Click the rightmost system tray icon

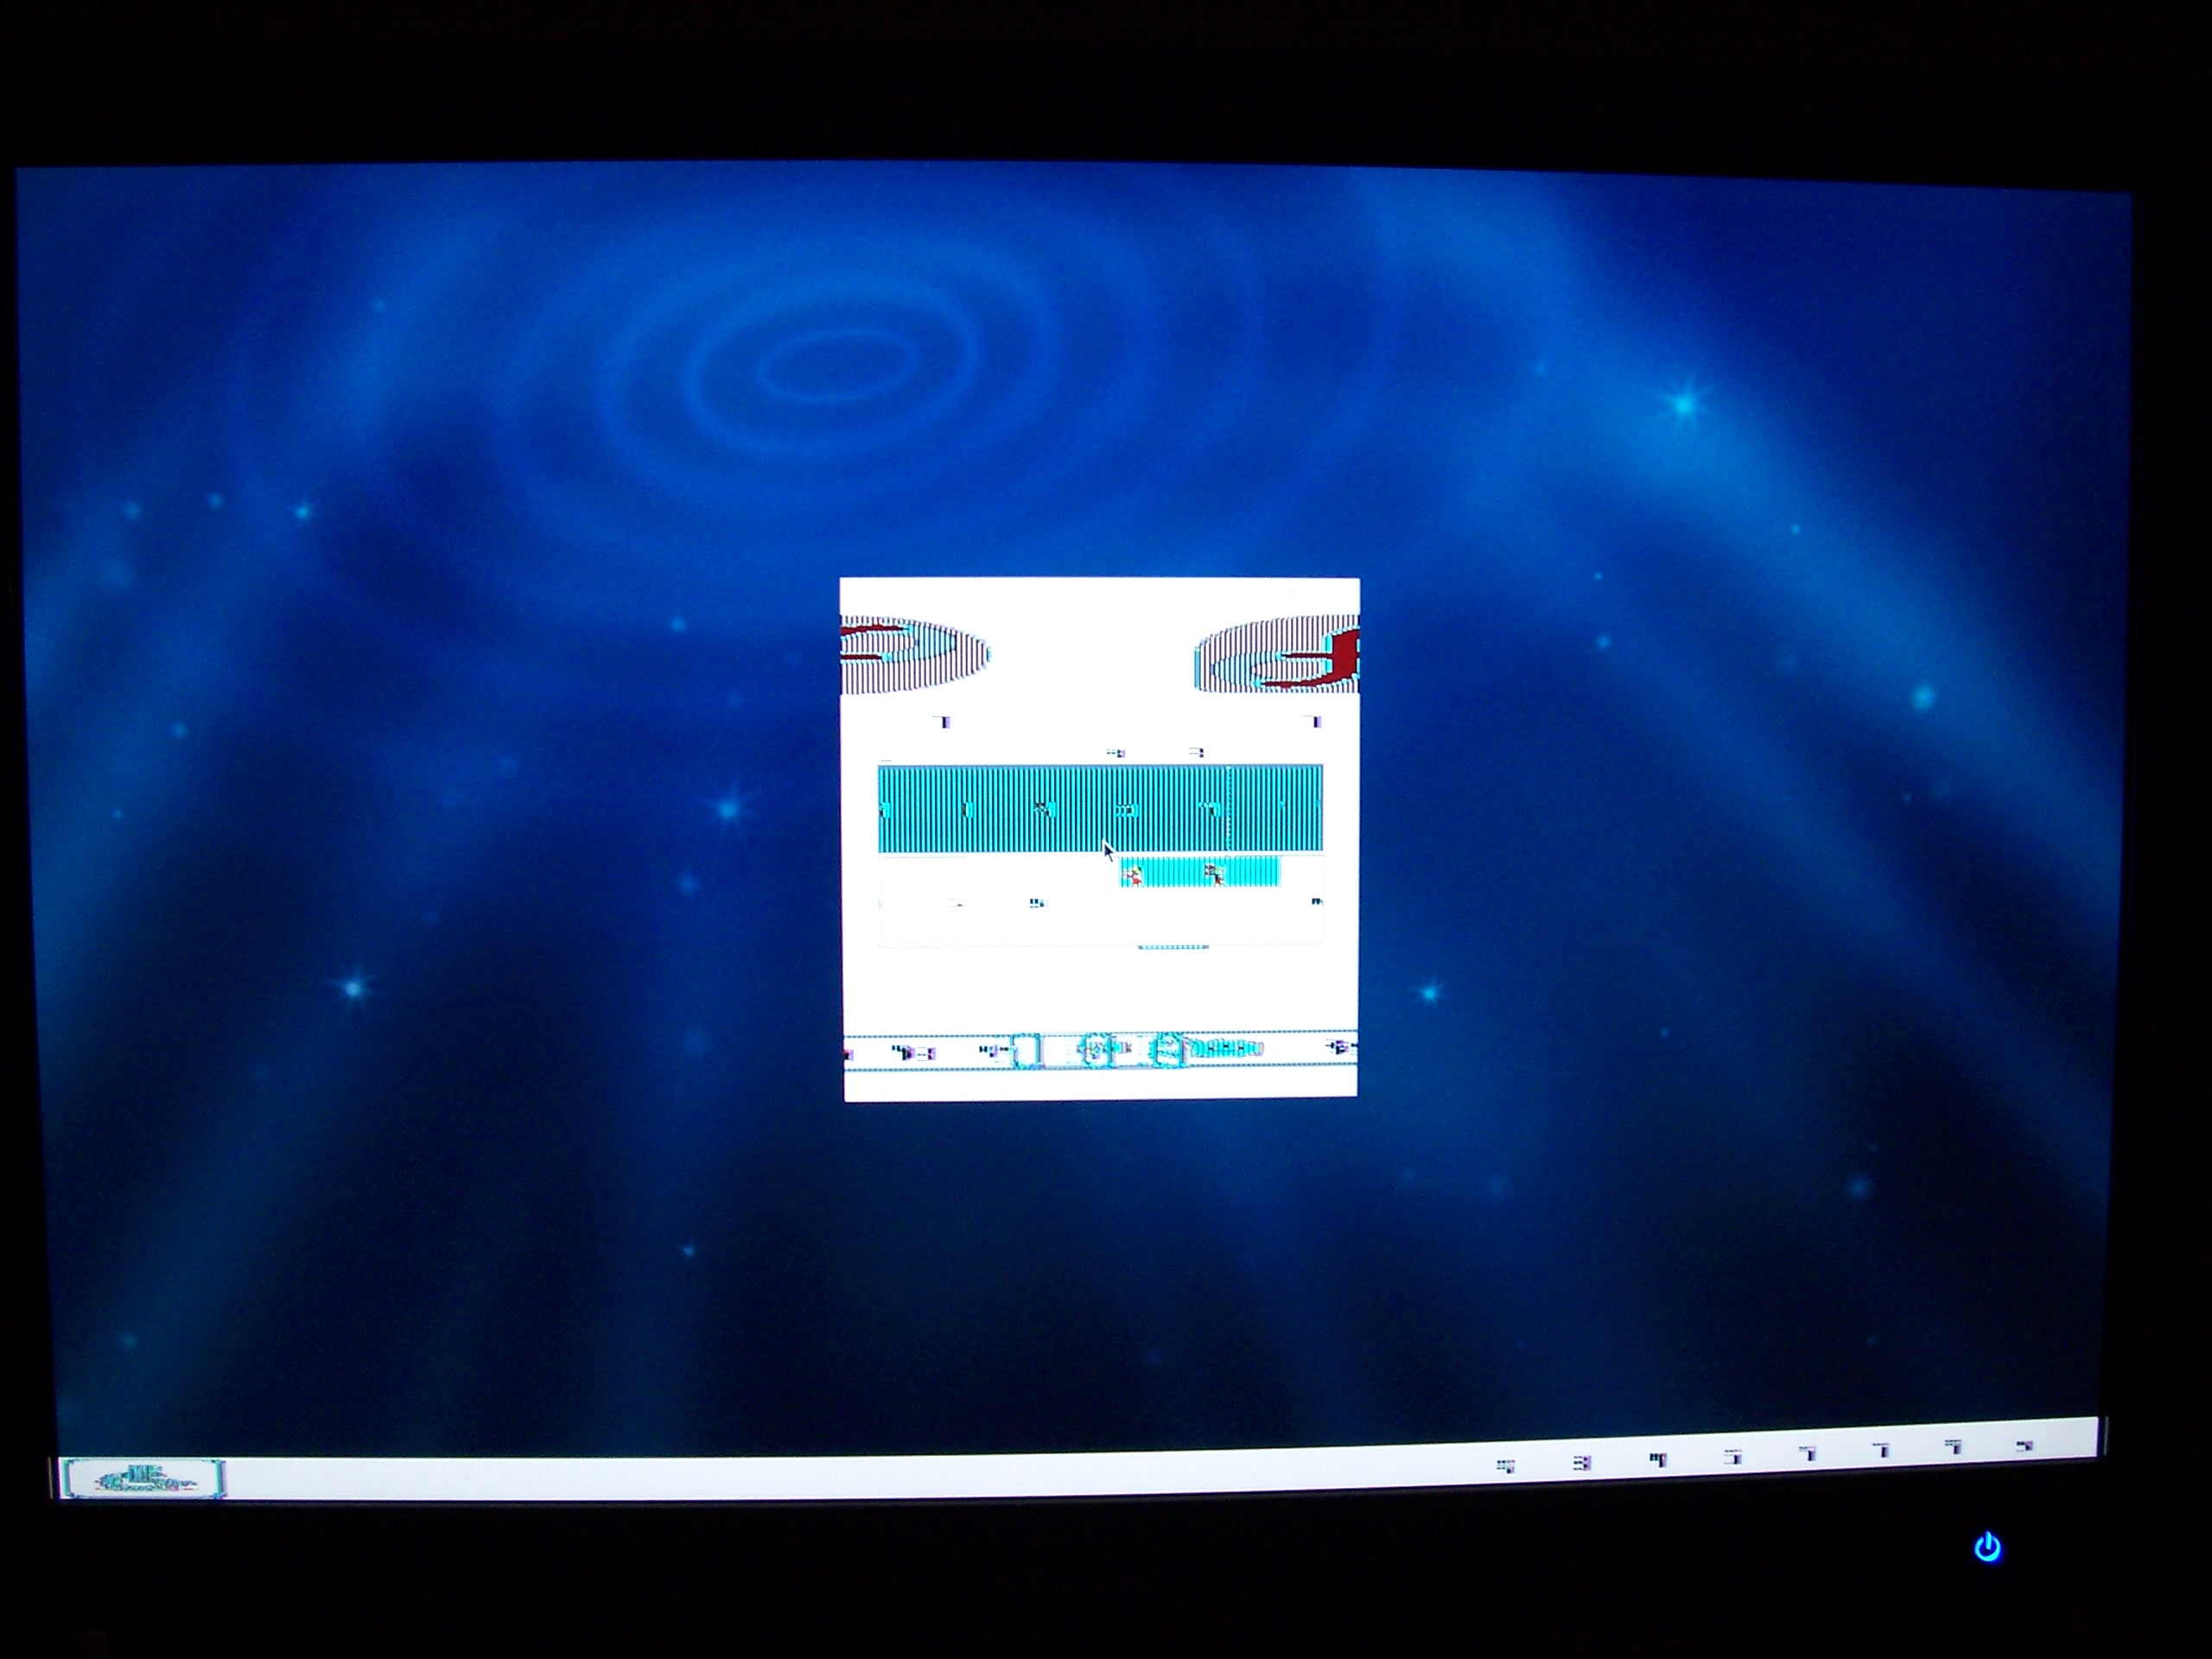pyautogui.click(x=2025, y=1445)
